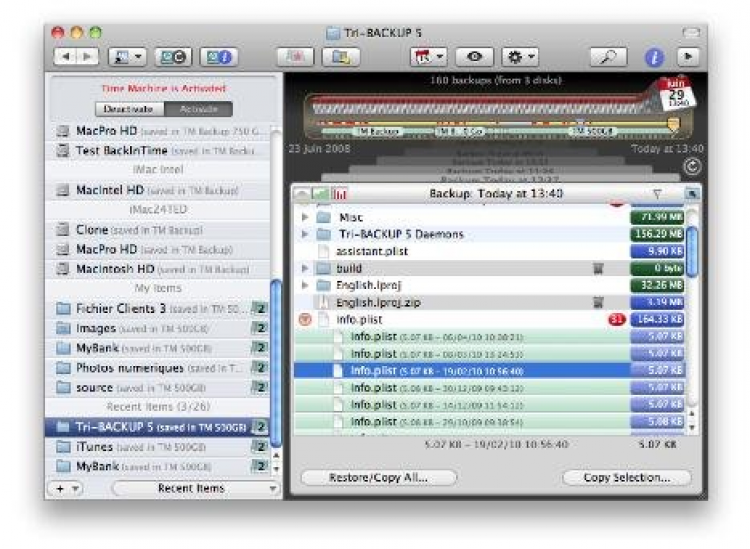Select Photos numeriques in My Items
The width and height of the screenshot is (750, 549).
[158, 368]
